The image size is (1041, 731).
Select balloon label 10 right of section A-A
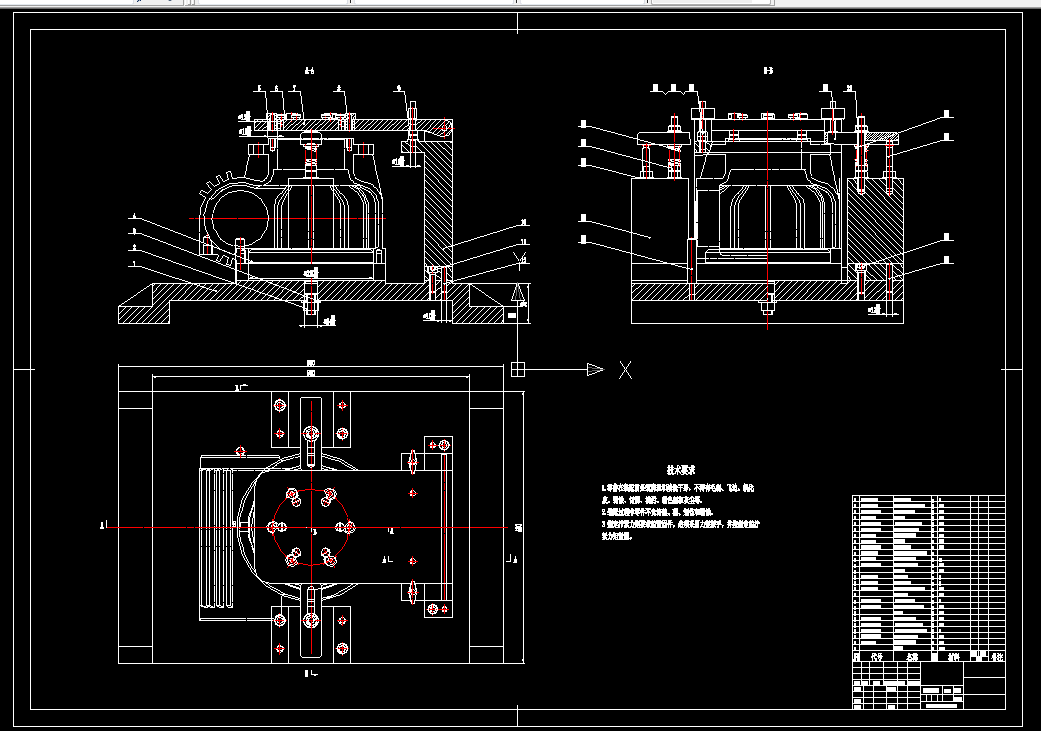[x=524, y=222]
